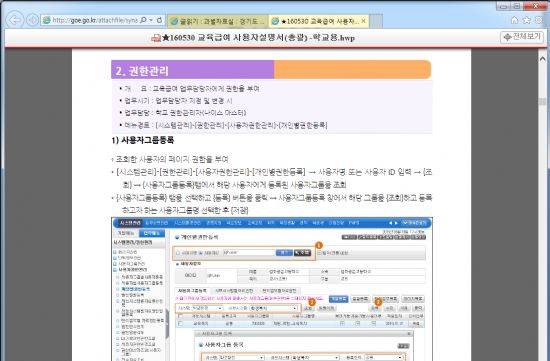The width and height of the screenshot is (550, 361).
Task: Maximize the browser window
Action: 517,6
